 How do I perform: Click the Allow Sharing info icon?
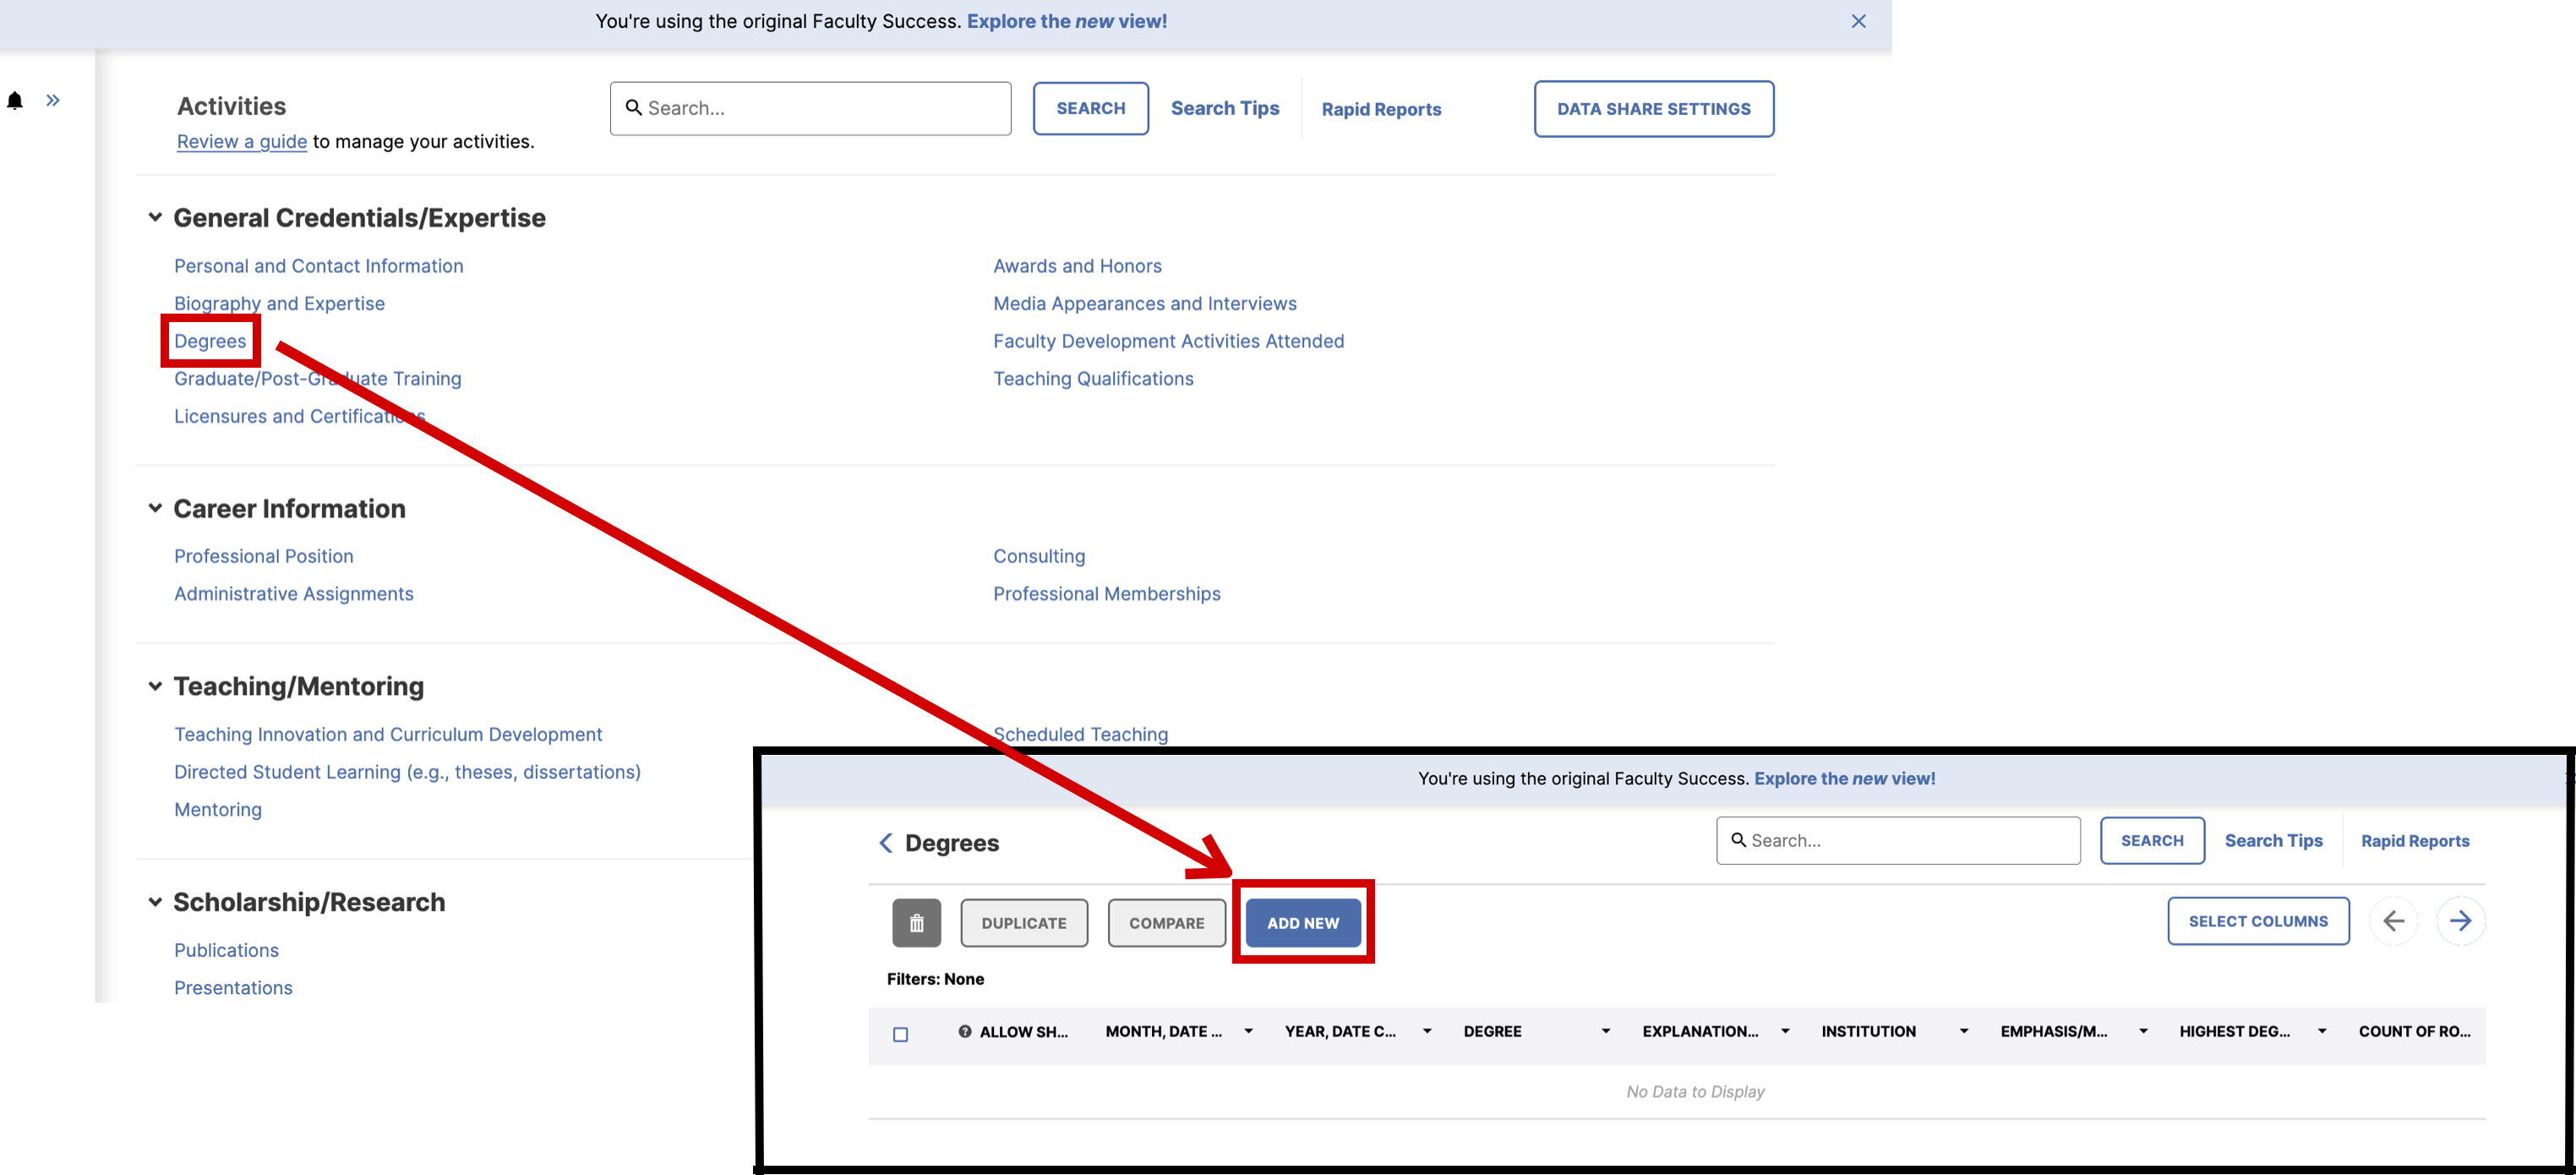click(964, 1031)
